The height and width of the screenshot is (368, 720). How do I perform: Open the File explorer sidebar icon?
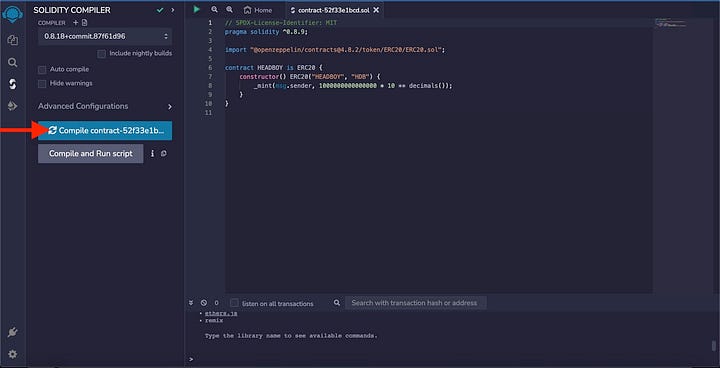tap(13, 40)
